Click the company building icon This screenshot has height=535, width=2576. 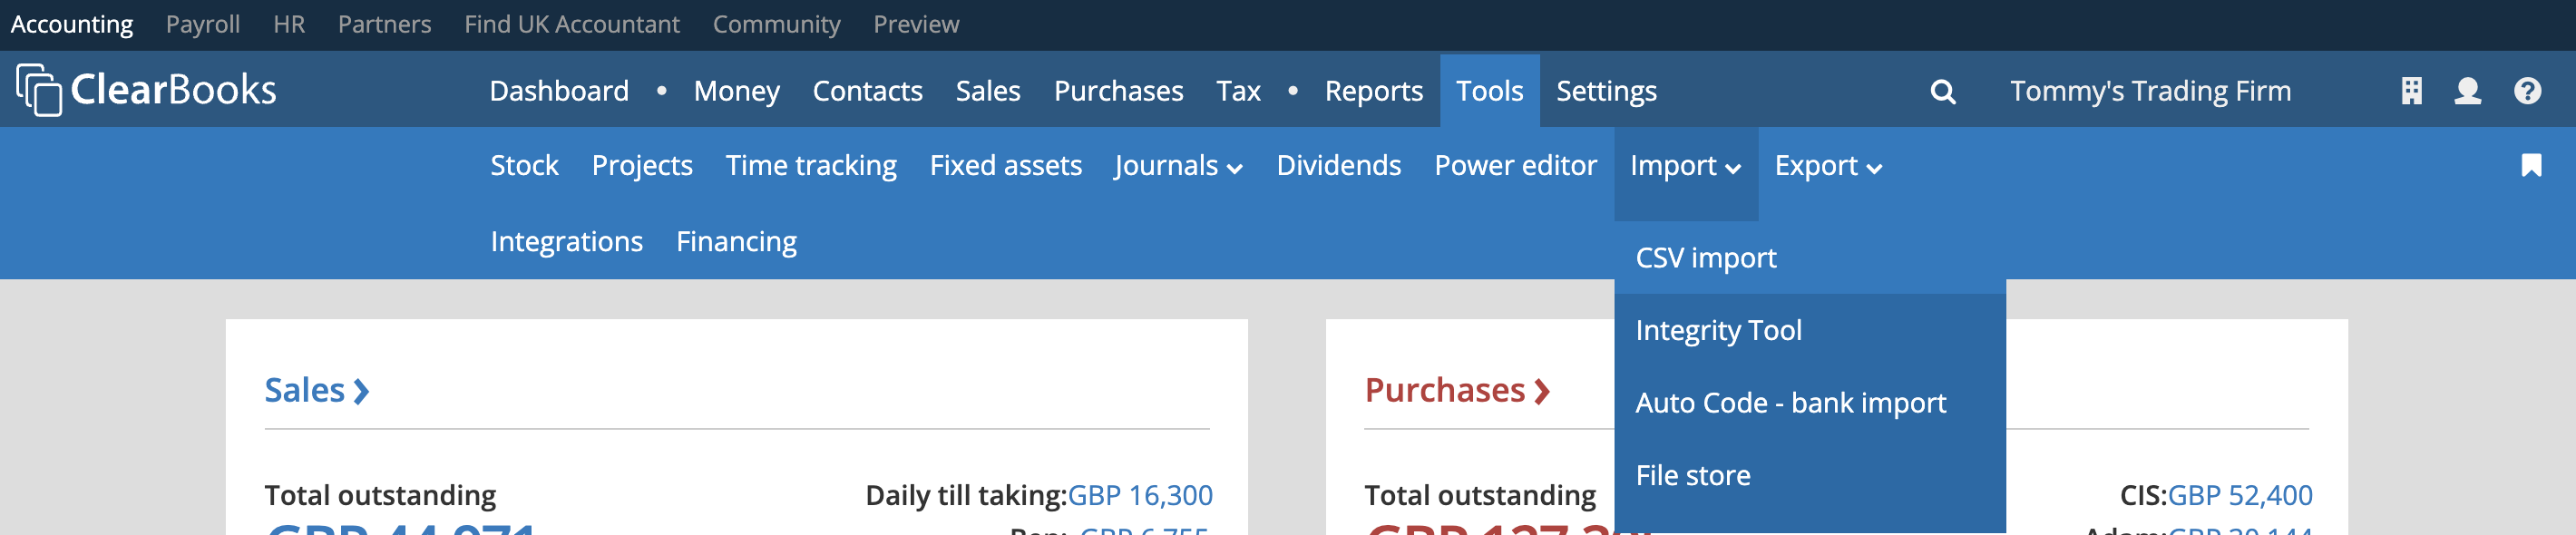pos(2411,91)
